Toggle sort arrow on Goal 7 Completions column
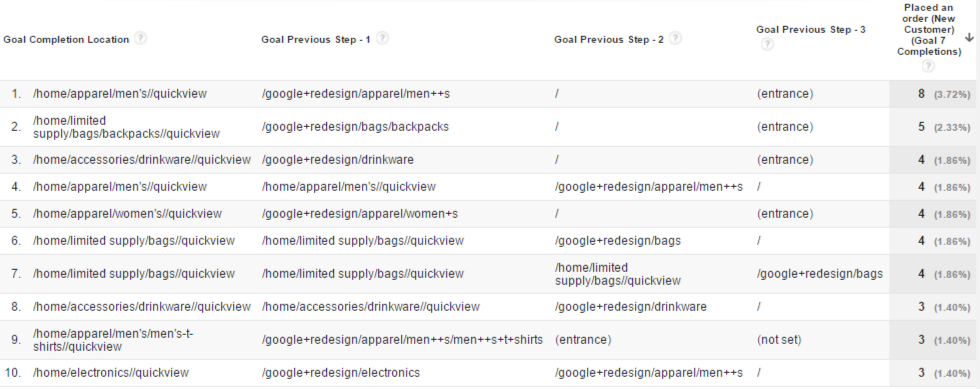This screenshot has height=389, width=980. point(969,38)
